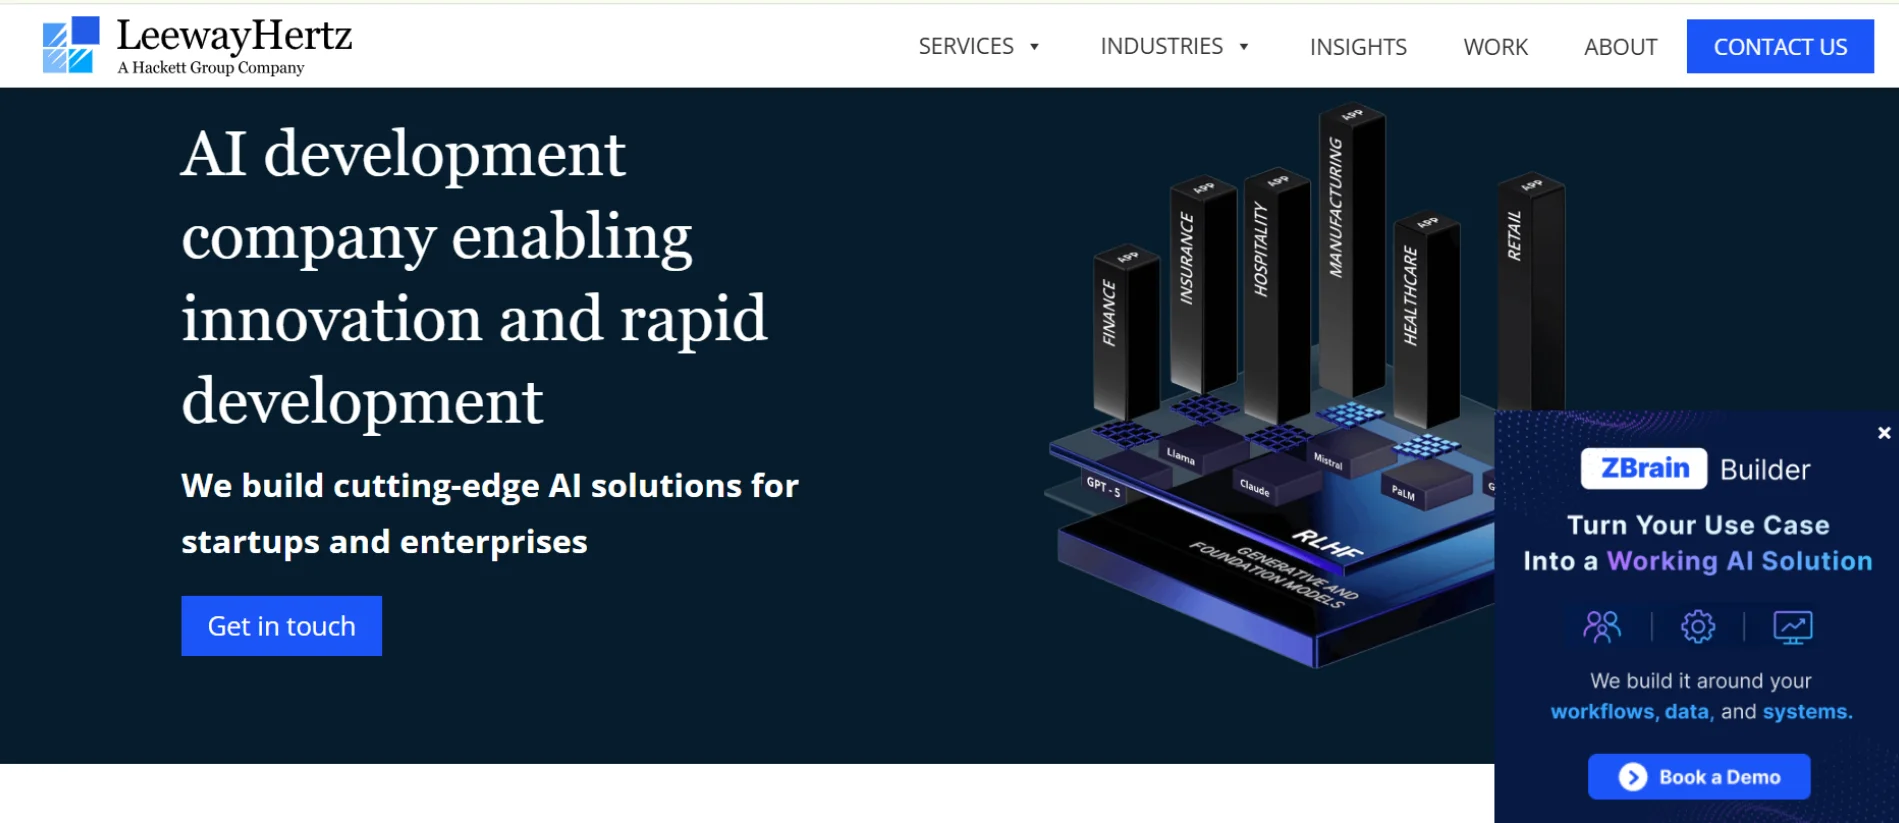
Task: Click 'Working AI Solution' popup text
Action: pyautogui.click(x=1739, y=561)
